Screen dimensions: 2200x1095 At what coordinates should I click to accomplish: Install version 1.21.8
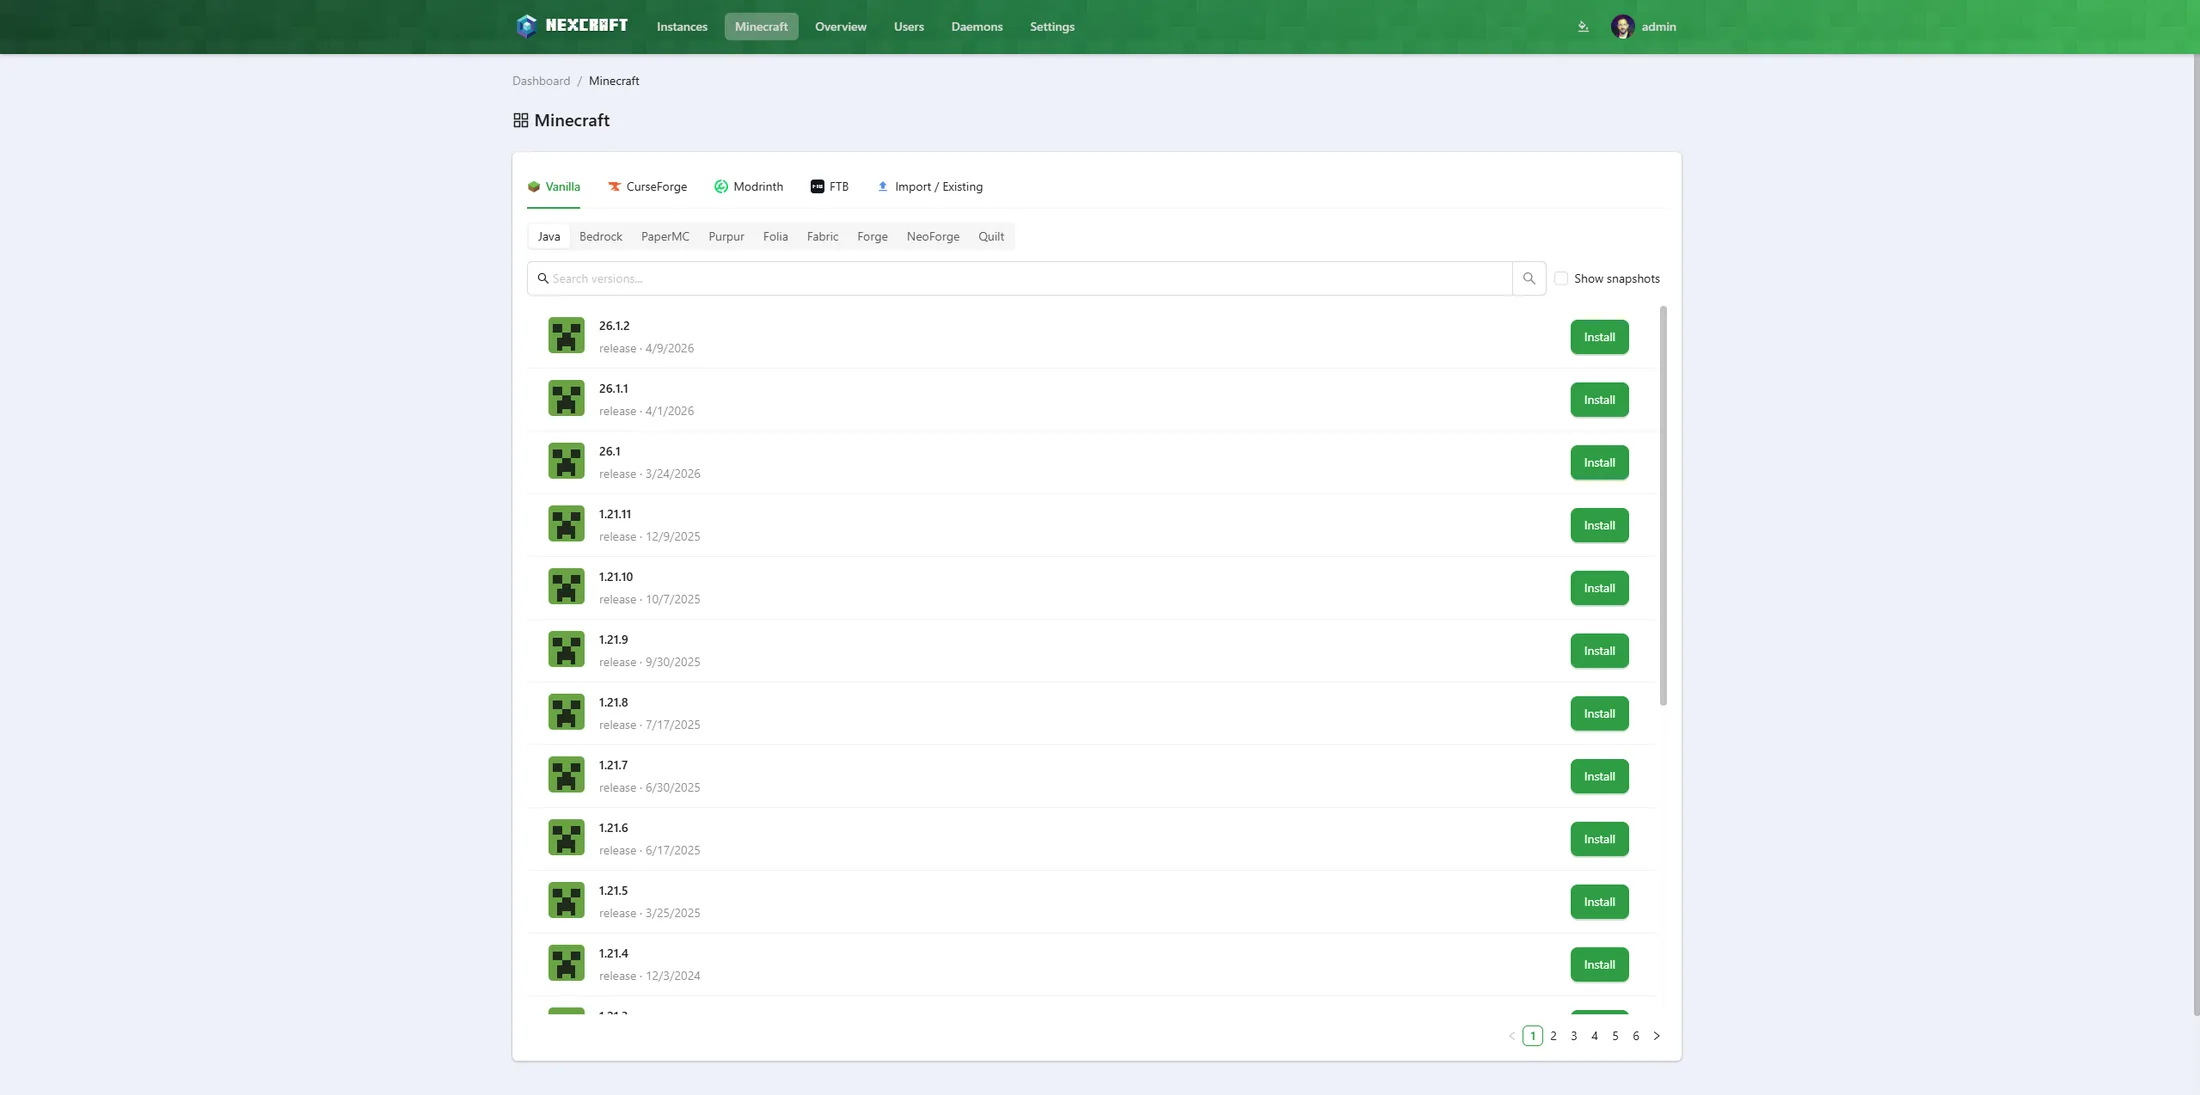click(1599, 714)
